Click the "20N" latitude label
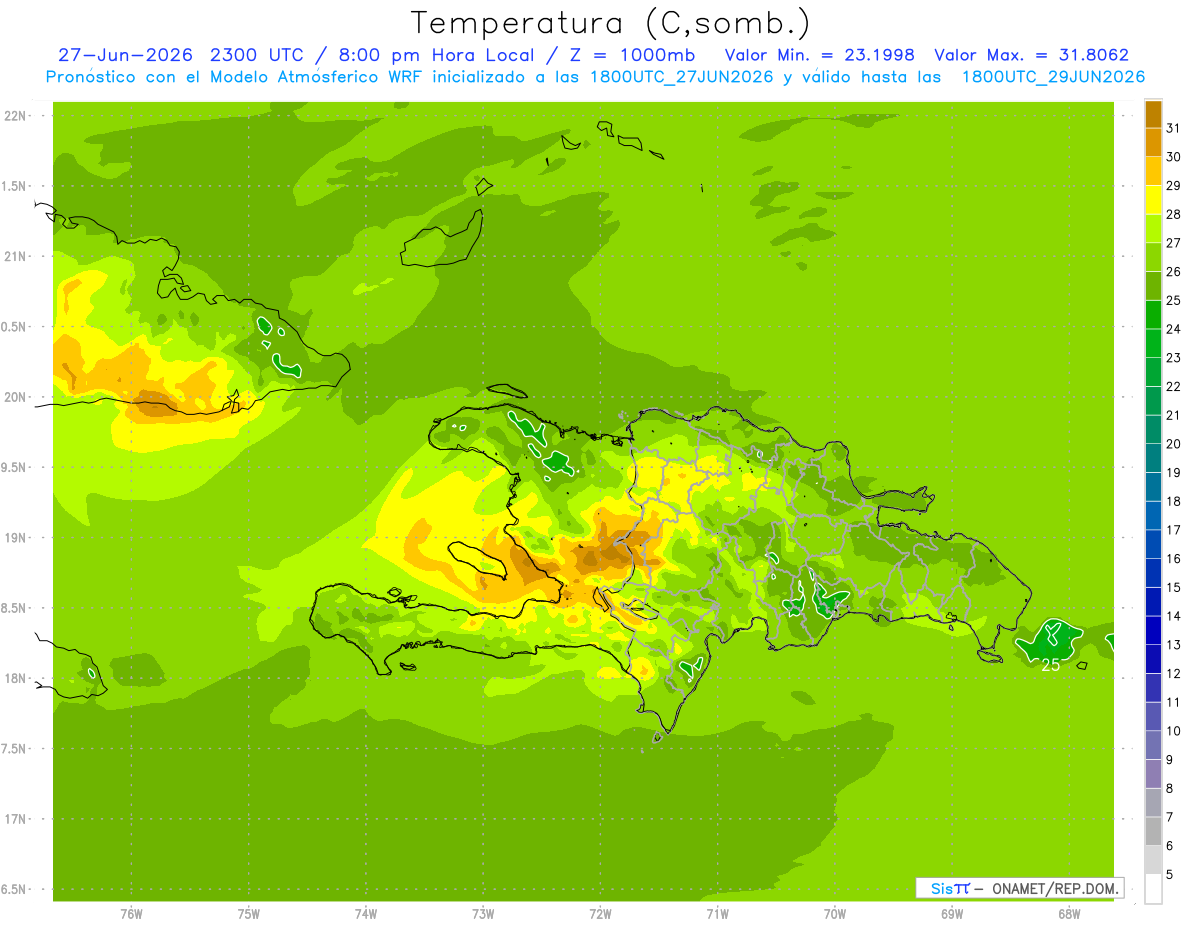The height and width of the screenshot is (927, 1200). [x=14, y=397]
